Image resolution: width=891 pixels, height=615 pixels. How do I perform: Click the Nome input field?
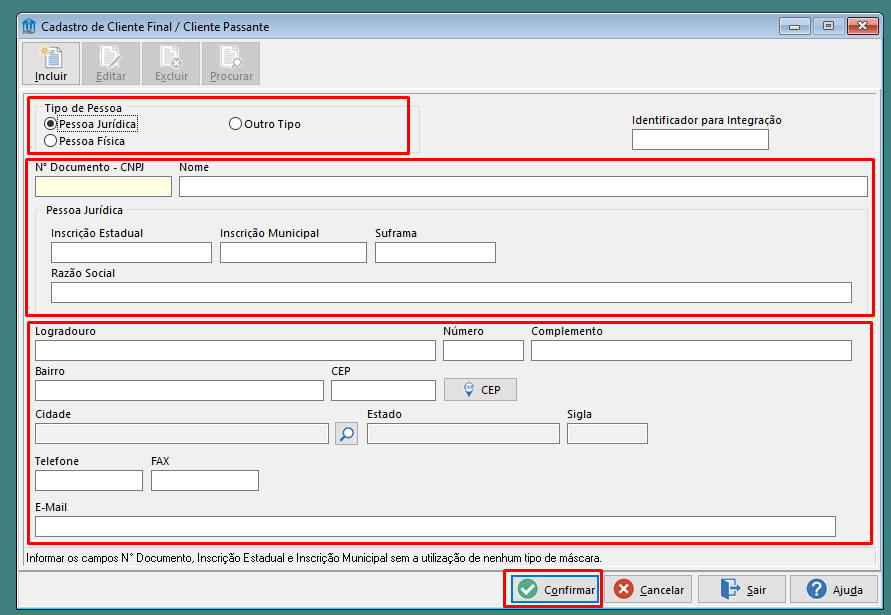click(523, 186)
